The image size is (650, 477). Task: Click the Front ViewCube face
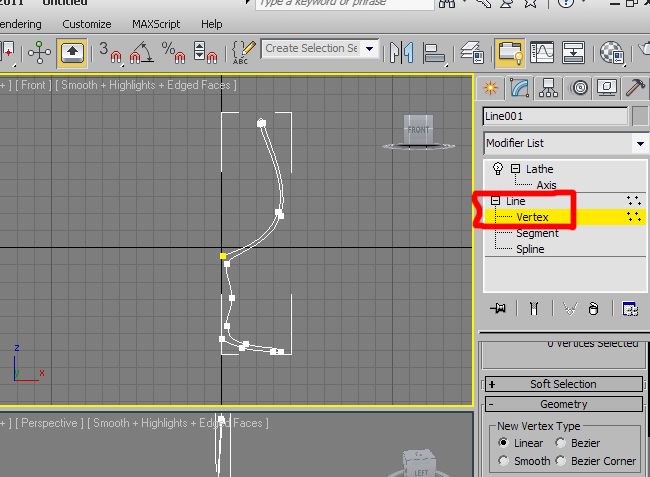click(x=418, y=130)
